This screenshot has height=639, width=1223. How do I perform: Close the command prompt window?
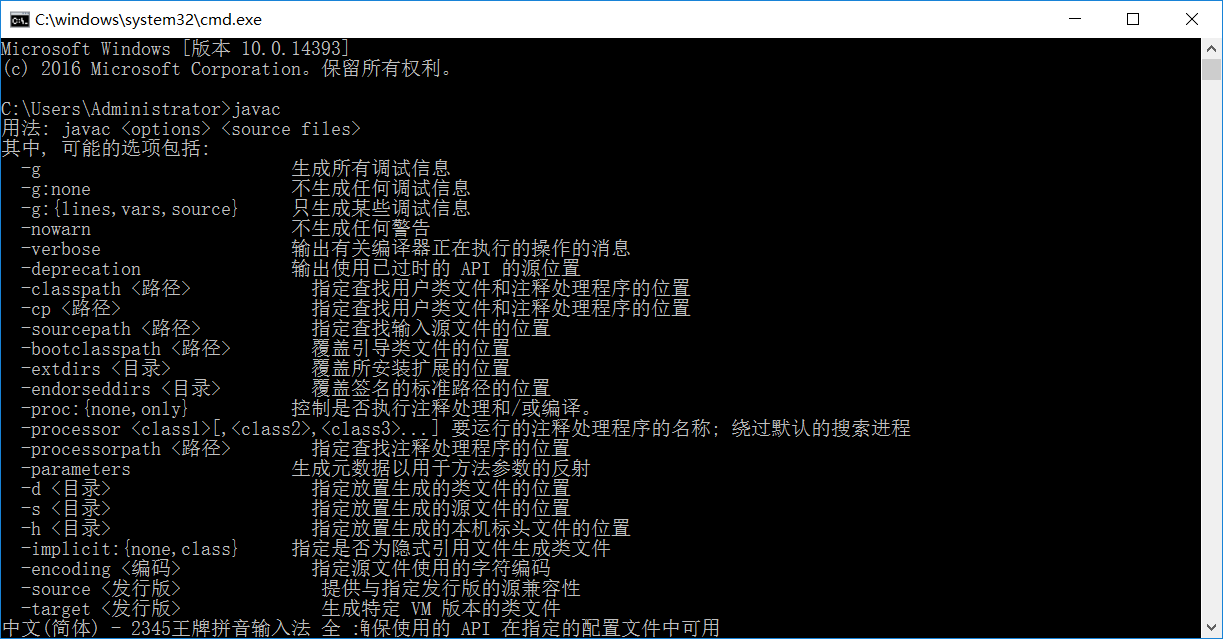coord(1192,19)
